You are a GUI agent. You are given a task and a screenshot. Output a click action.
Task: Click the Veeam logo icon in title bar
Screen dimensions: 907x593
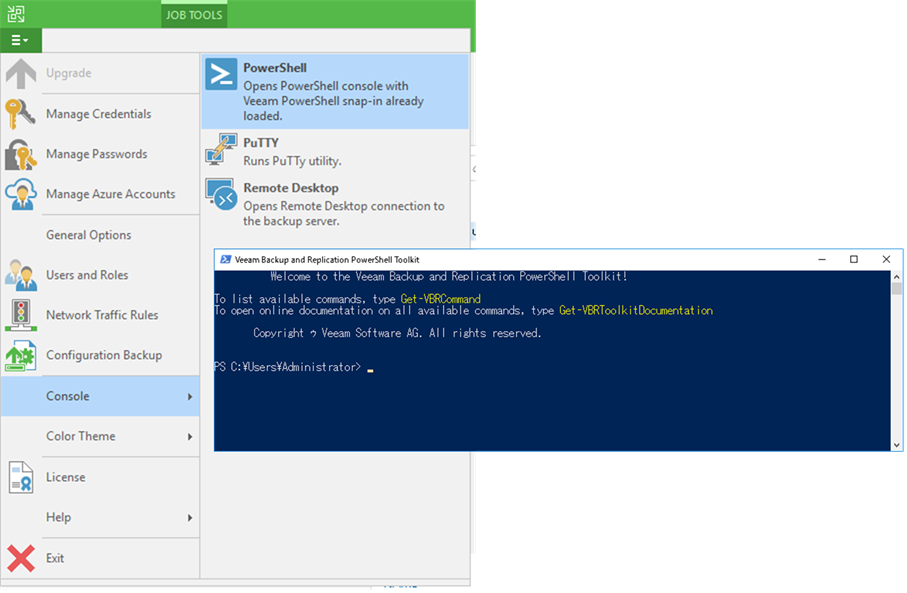[x=16, y=14]
